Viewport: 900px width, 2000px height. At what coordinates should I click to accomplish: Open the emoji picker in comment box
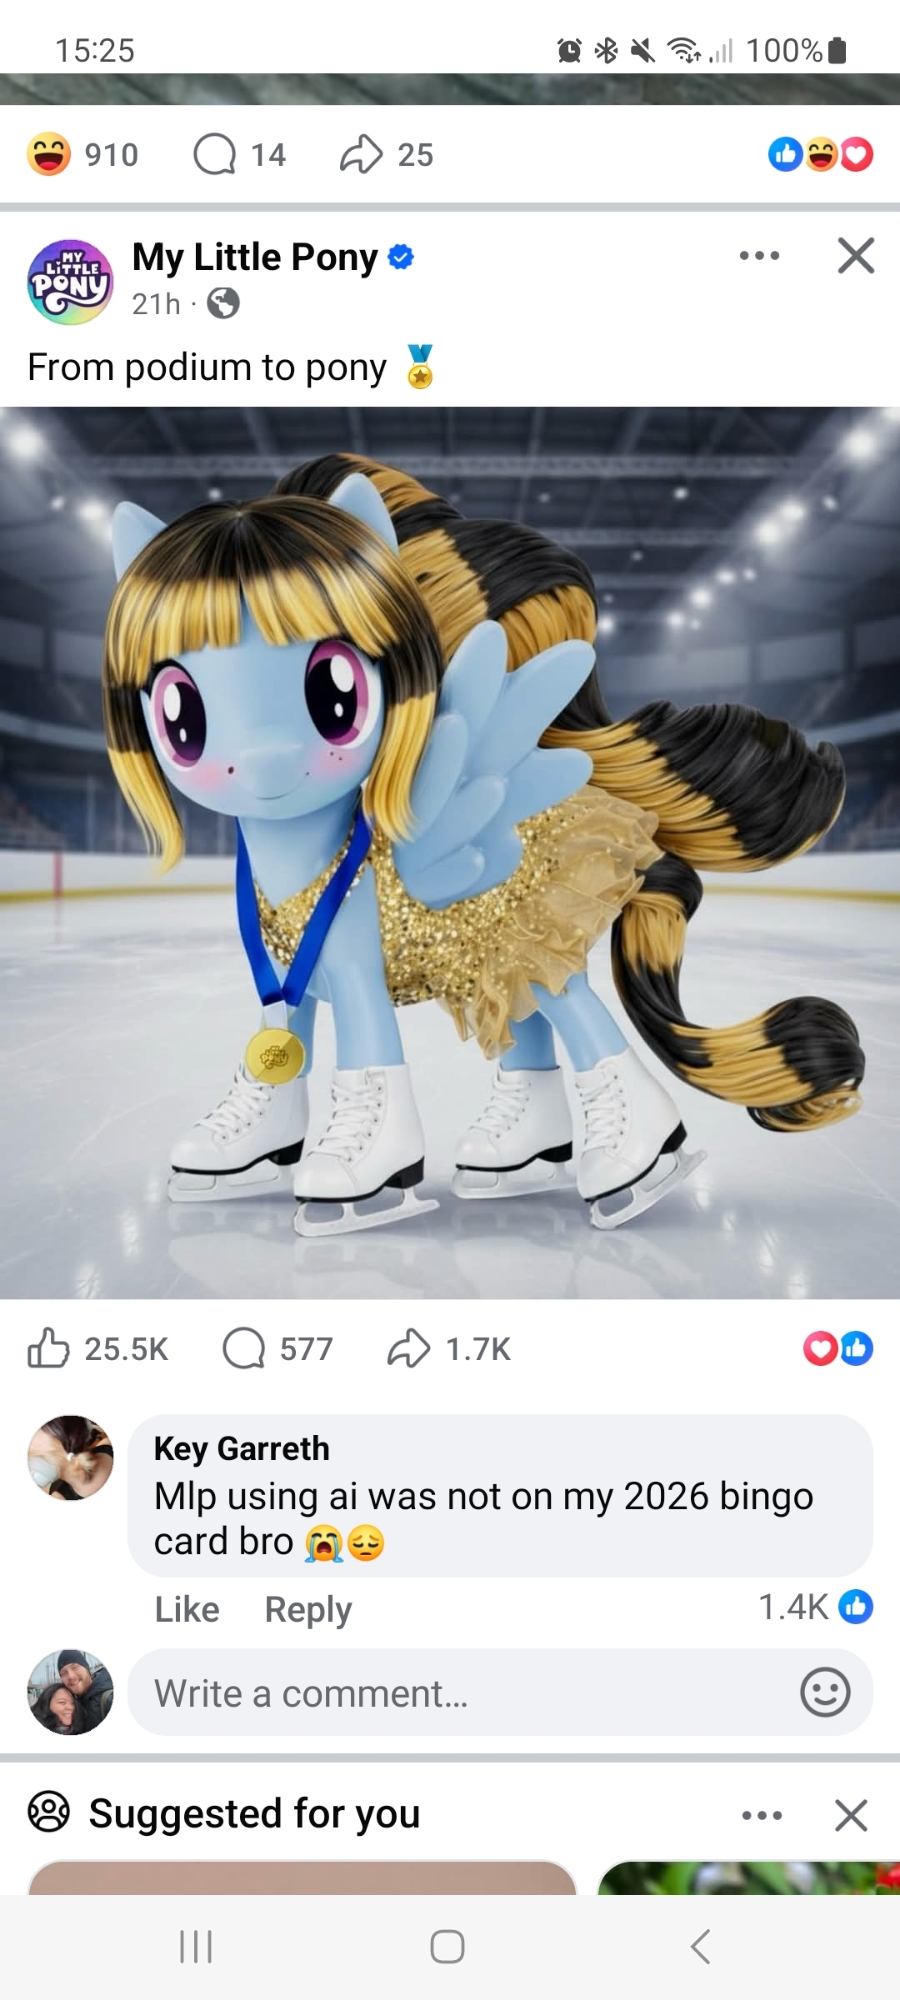(x=825, y=1692)
